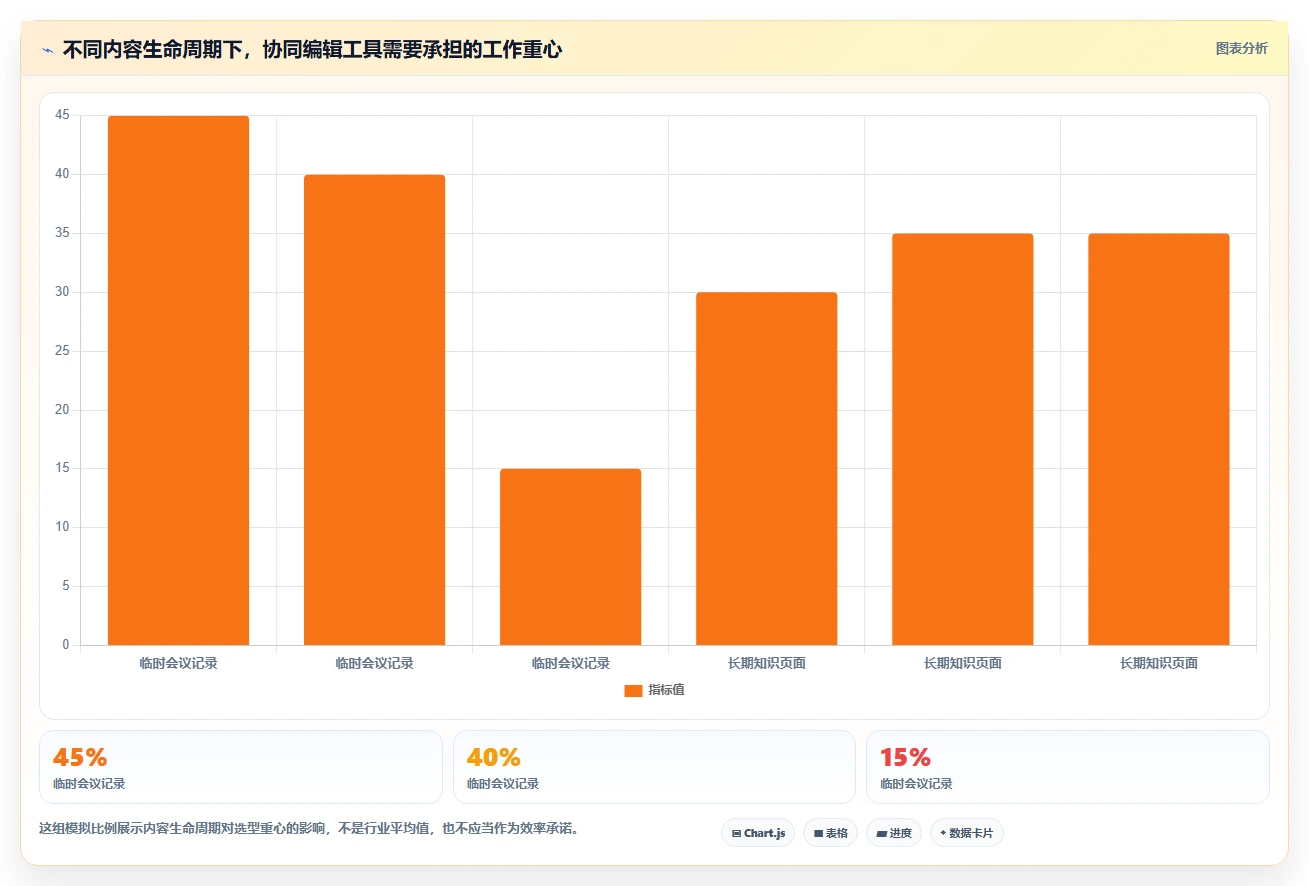
Task: Open the 40% data card
Action: point(654,767)
